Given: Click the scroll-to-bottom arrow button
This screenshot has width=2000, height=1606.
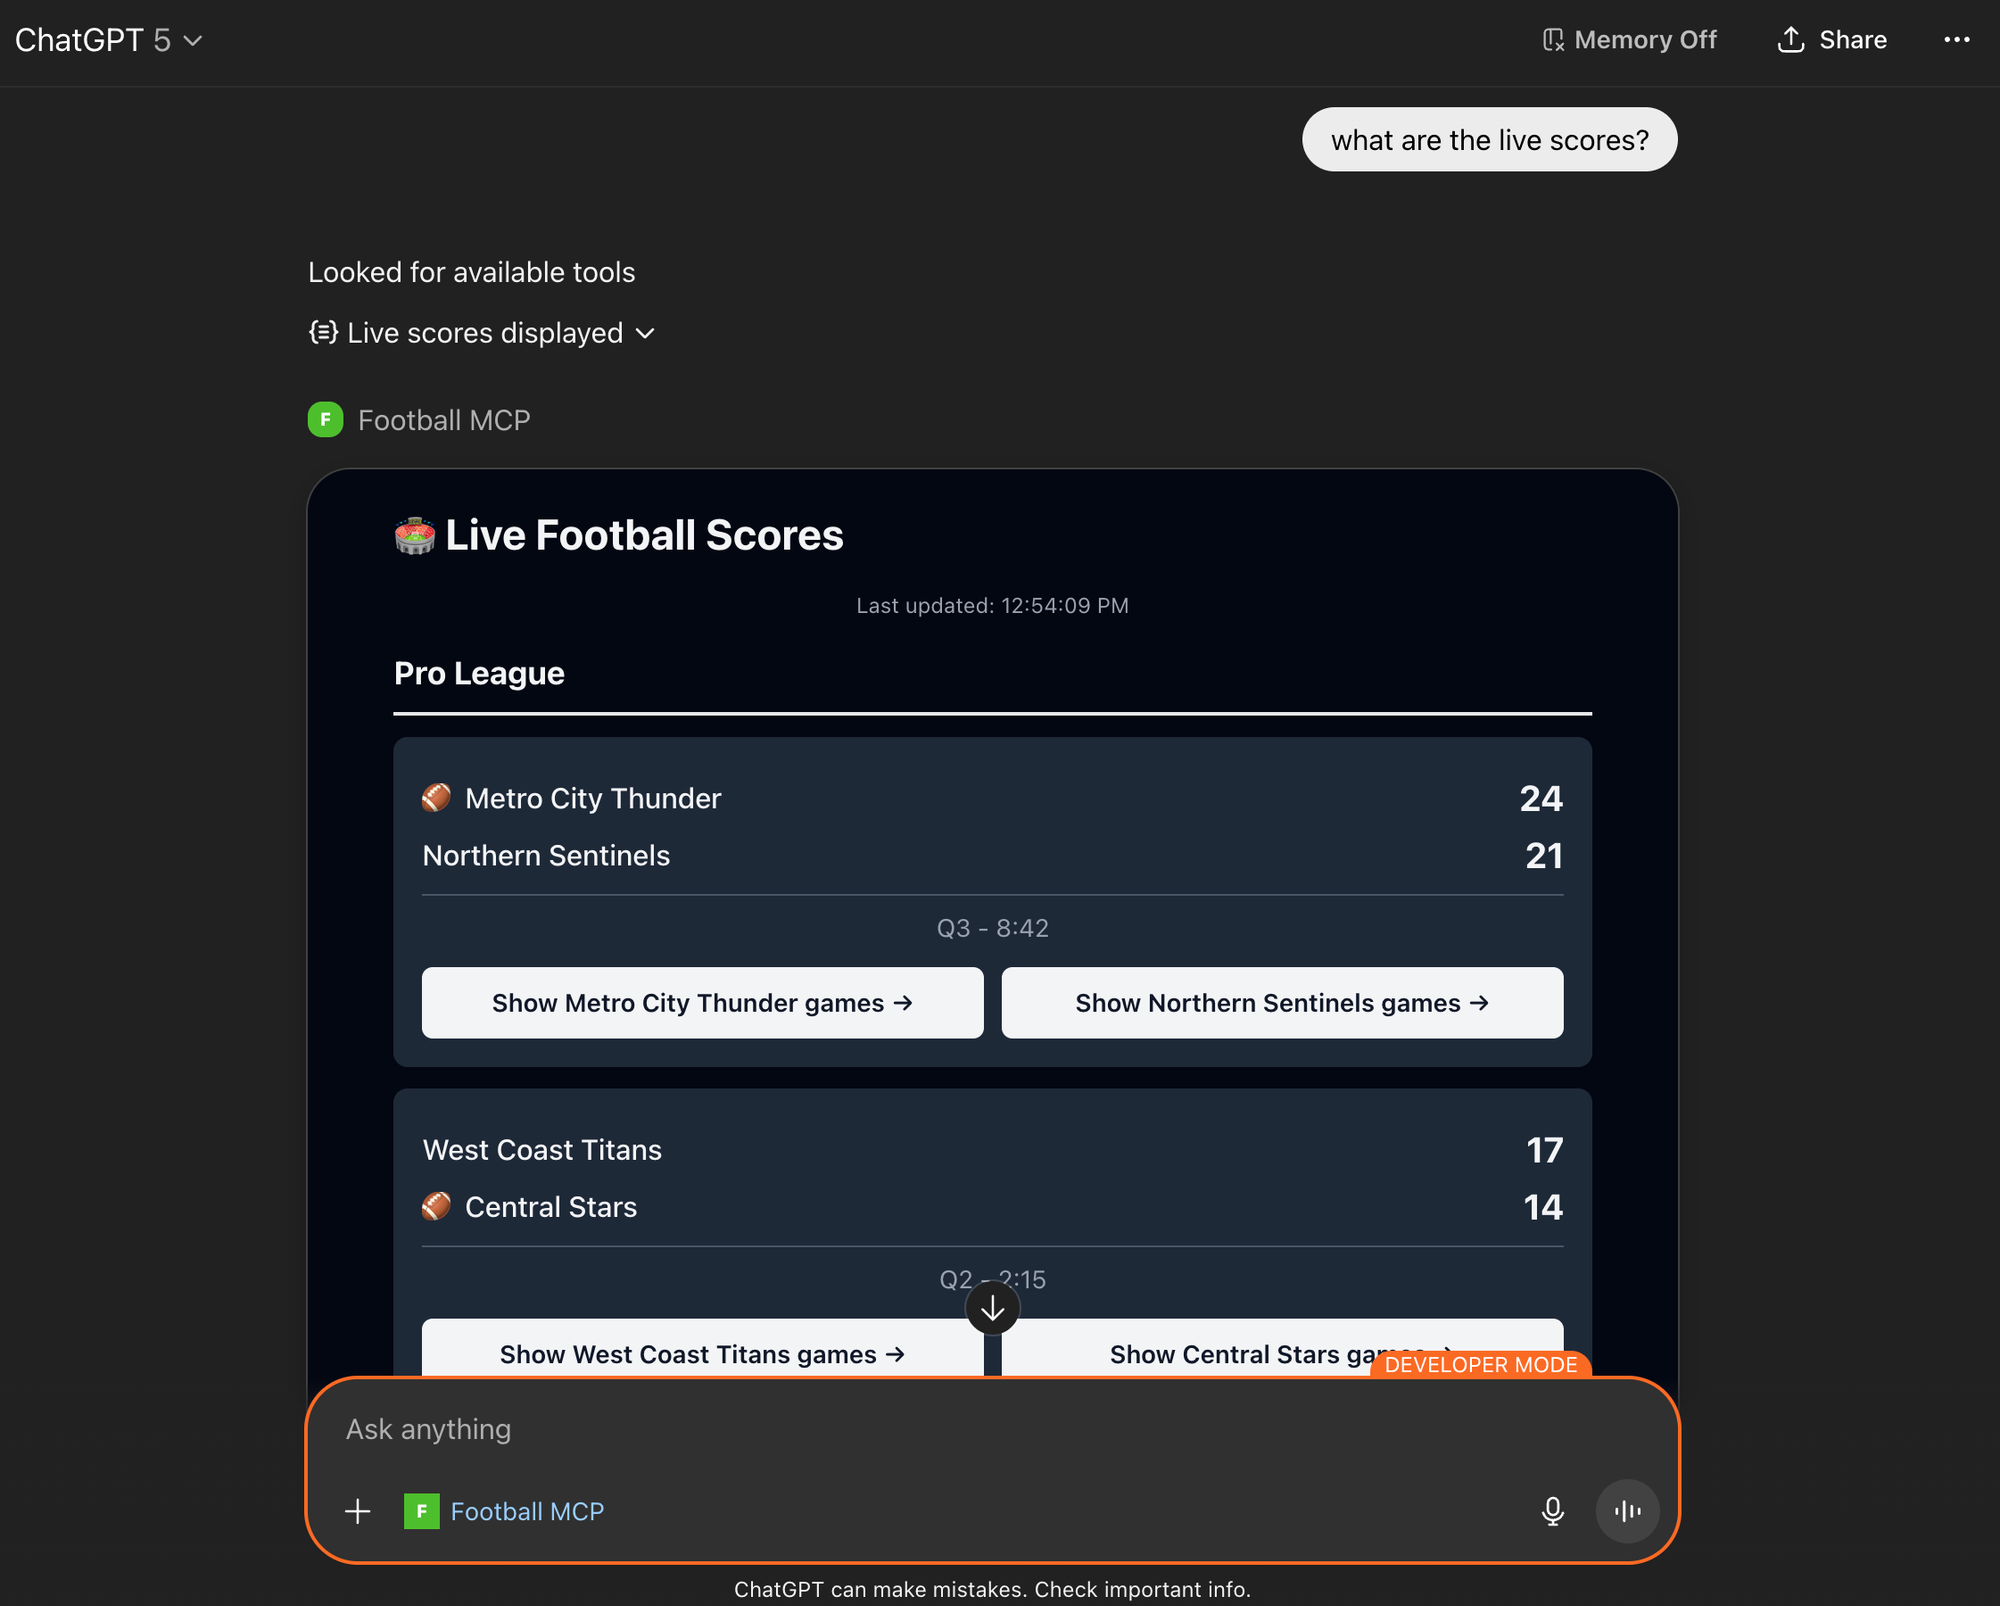Looking at the screenshot, I should click(x=992, y=1308).
